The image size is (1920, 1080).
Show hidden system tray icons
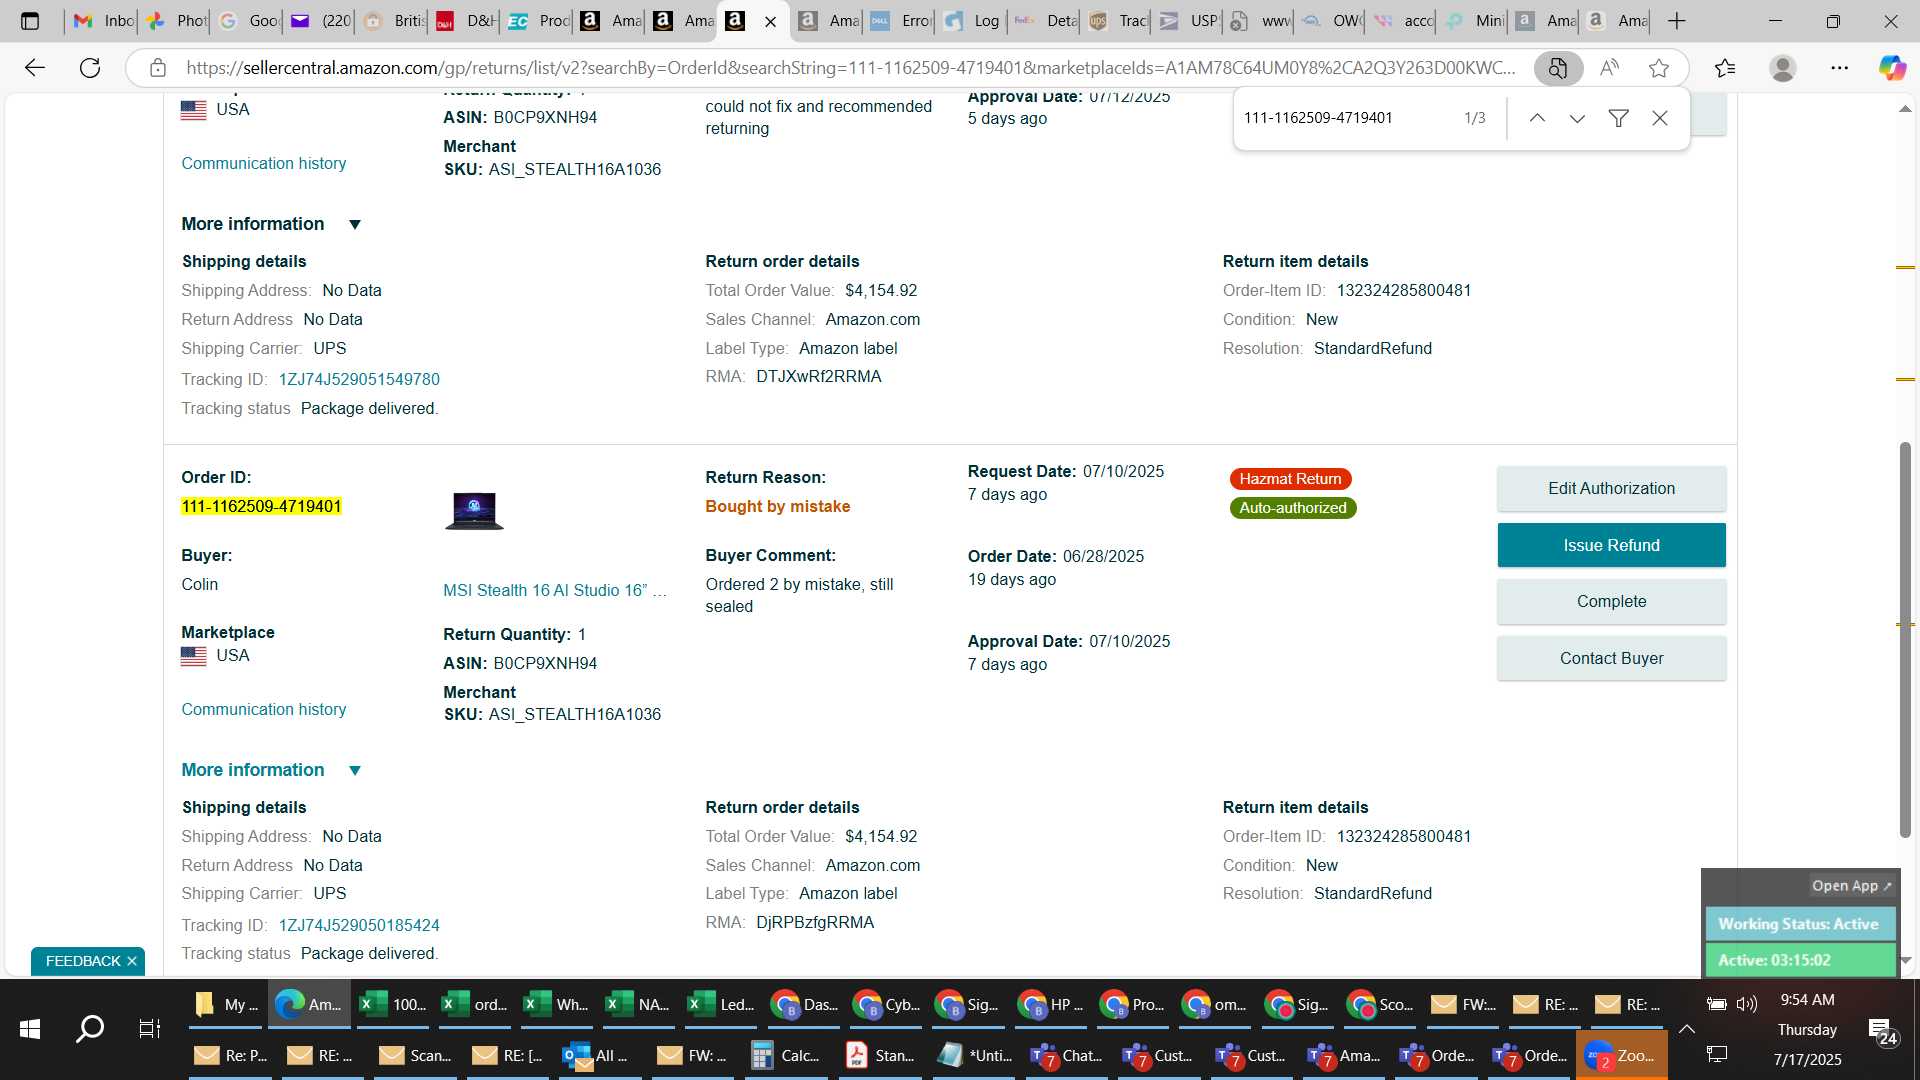coord(1686,1029)
